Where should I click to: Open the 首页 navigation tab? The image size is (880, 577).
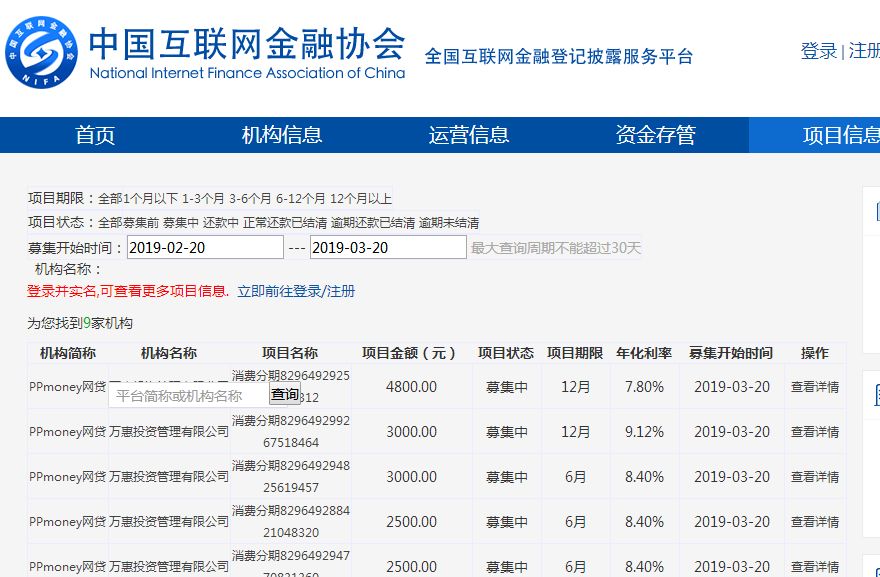tap(95, 135)
